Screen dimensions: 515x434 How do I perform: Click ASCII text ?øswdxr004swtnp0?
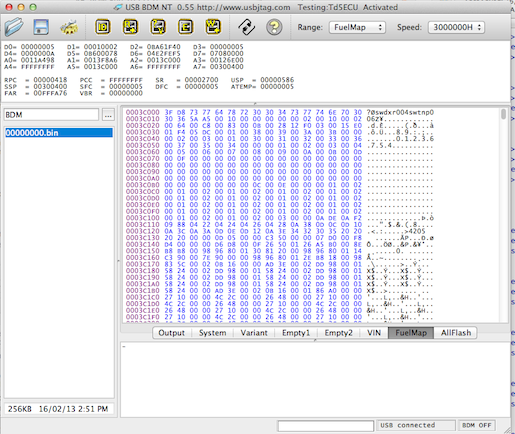coord(400,112)
